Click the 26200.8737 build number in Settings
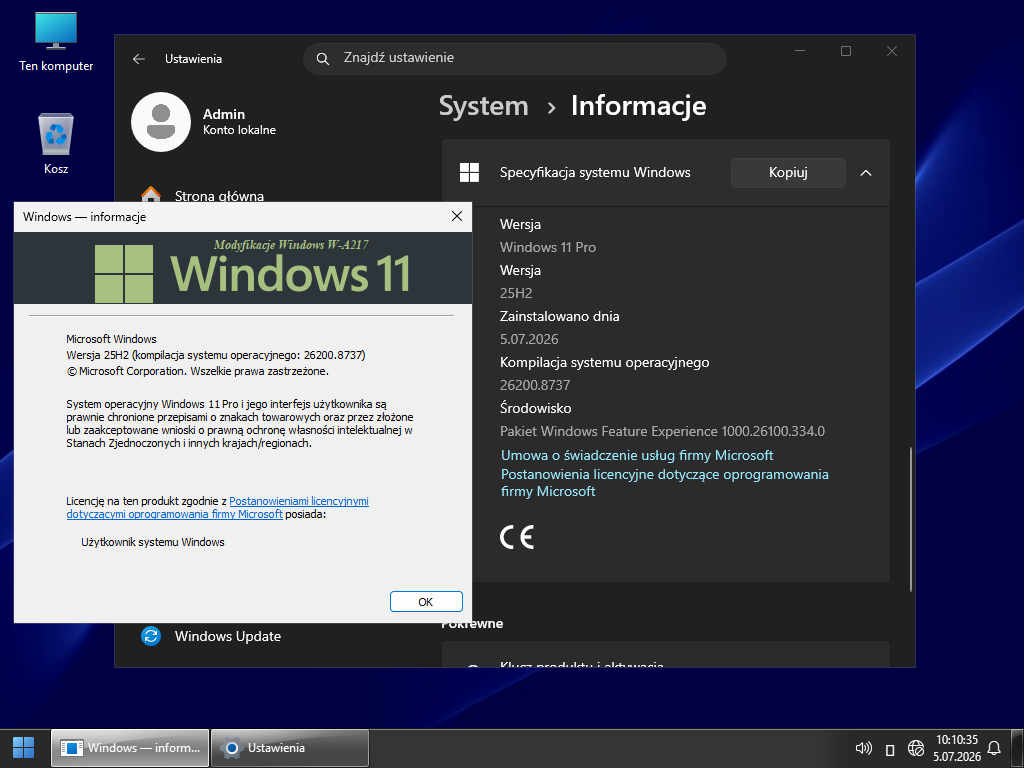Viewport: 1024px width, 768px height. (x=535, y=385)
